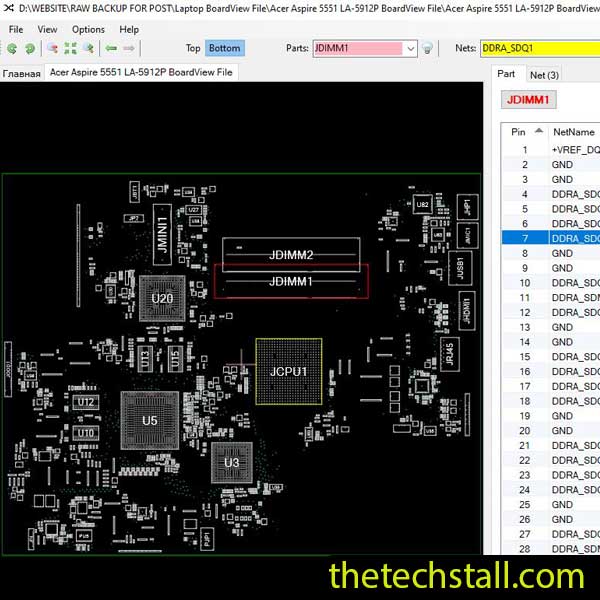Open the View menu
The width and height of the screenshot is (600, 600).
47,29
